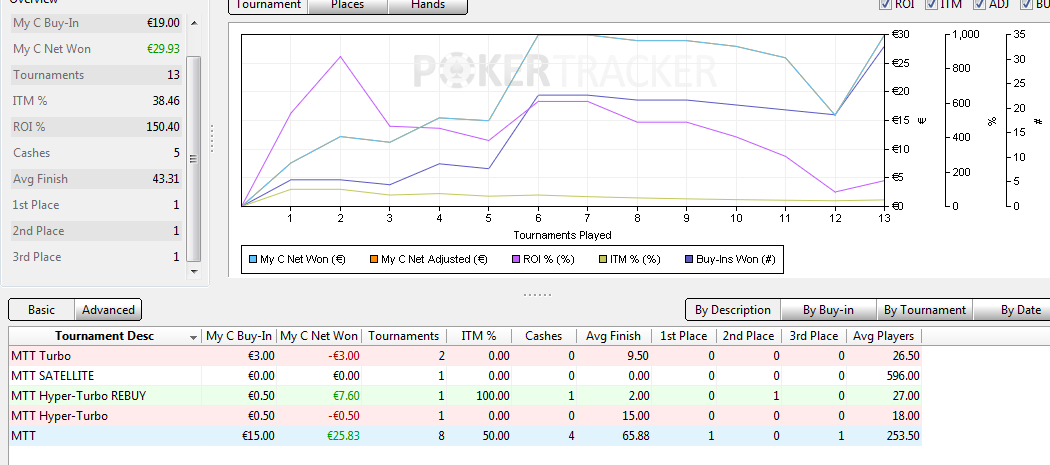Toggle the ADJ checkbox
This screenshot has height=465, width=1050.
pyautogui.click(x=979, y=4)
